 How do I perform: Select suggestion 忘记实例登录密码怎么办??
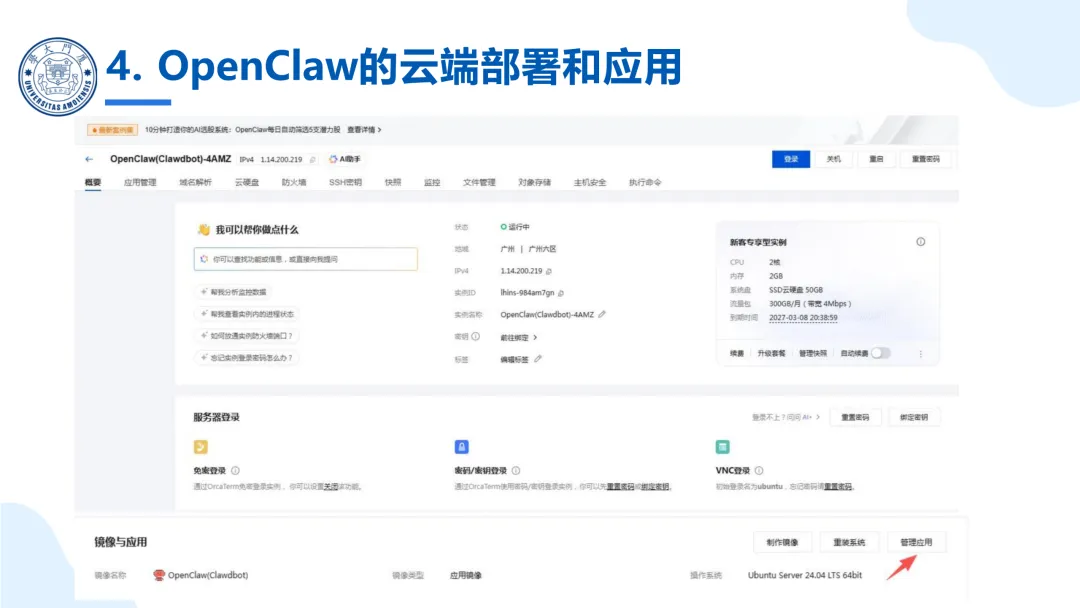click(x=247, y=358)
